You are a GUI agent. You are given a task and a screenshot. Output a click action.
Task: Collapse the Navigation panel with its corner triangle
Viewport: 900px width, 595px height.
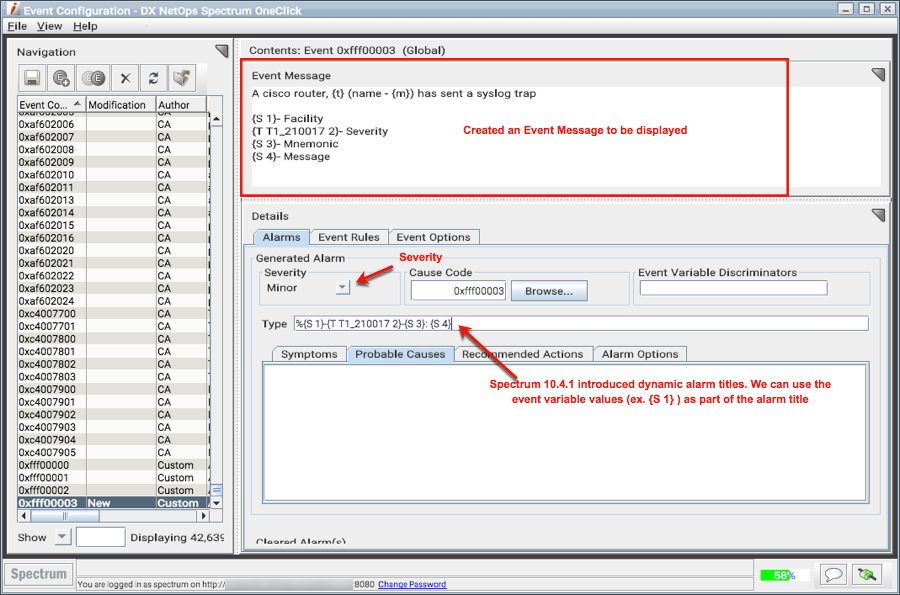222,51
